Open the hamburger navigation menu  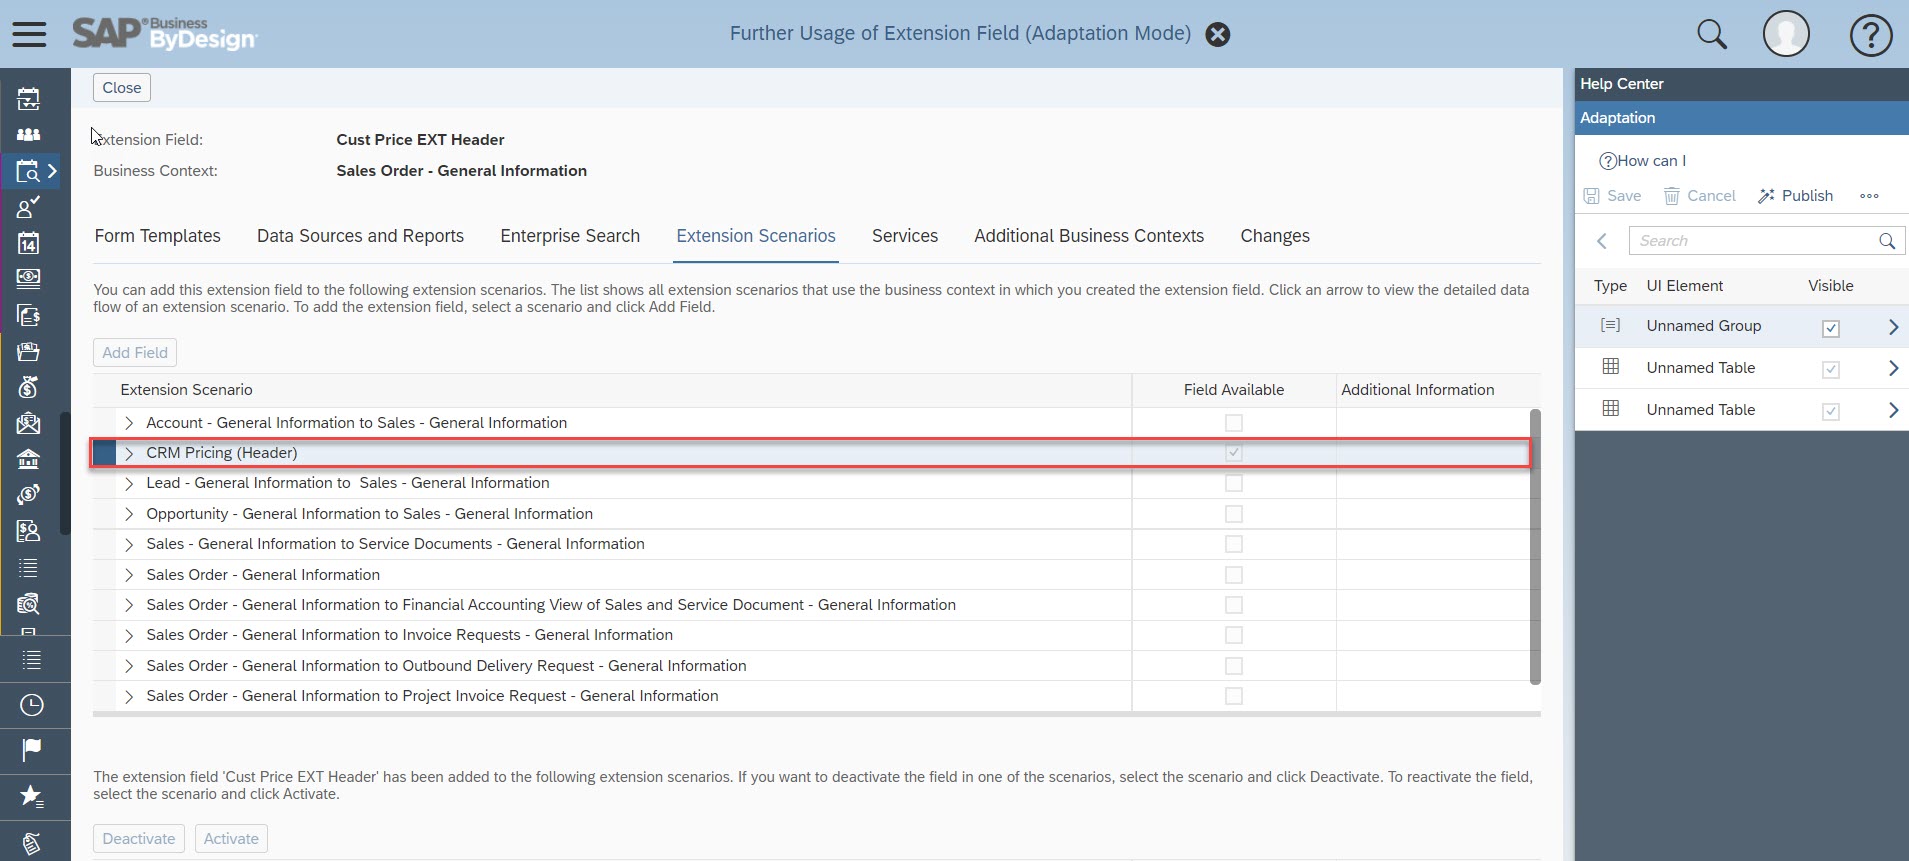[x=29, y=34]
